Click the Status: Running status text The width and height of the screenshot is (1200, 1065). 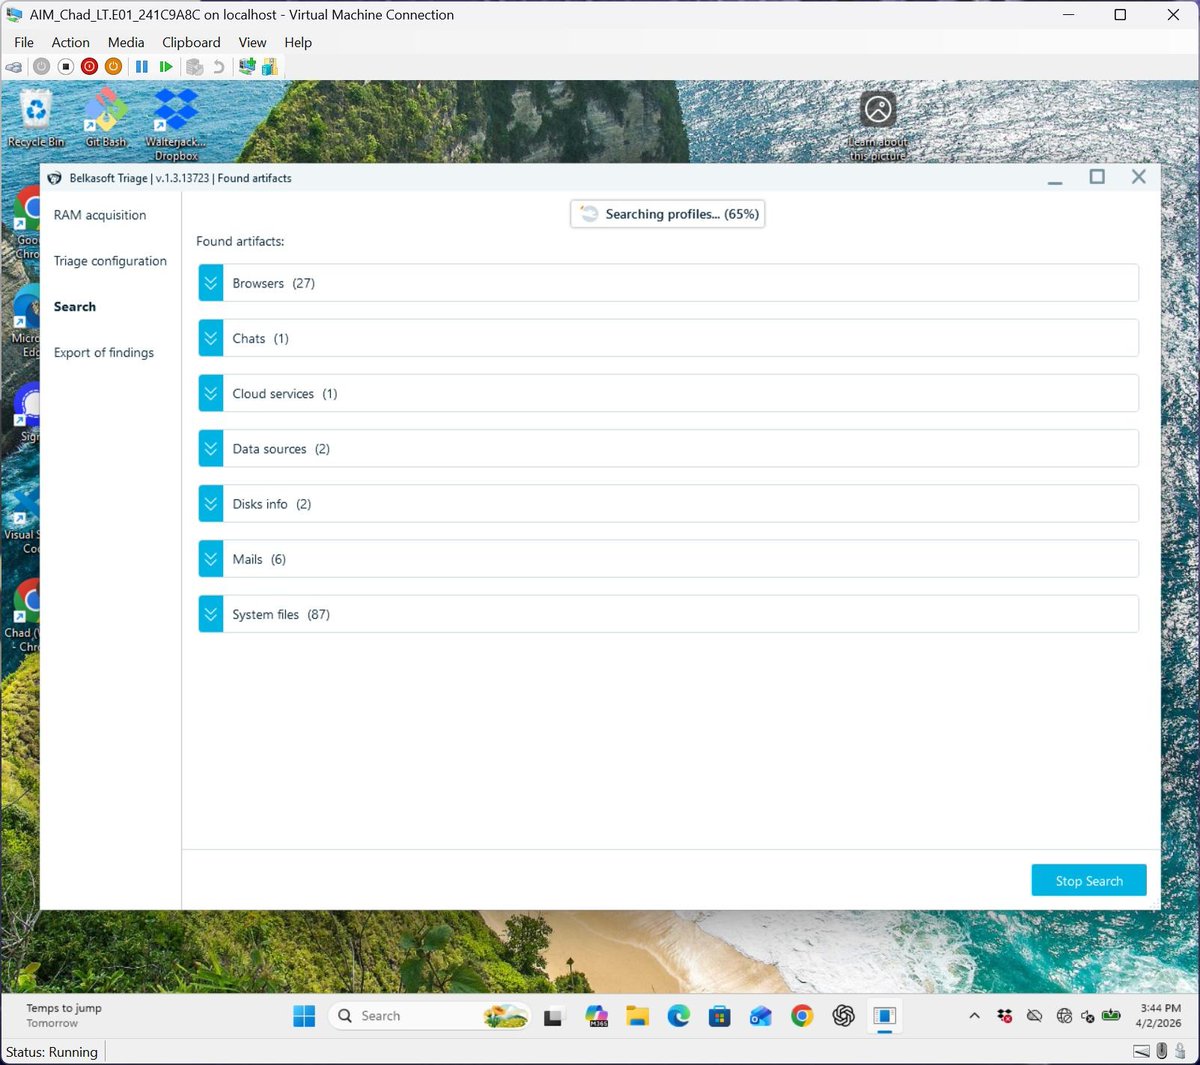(52, 1052)
